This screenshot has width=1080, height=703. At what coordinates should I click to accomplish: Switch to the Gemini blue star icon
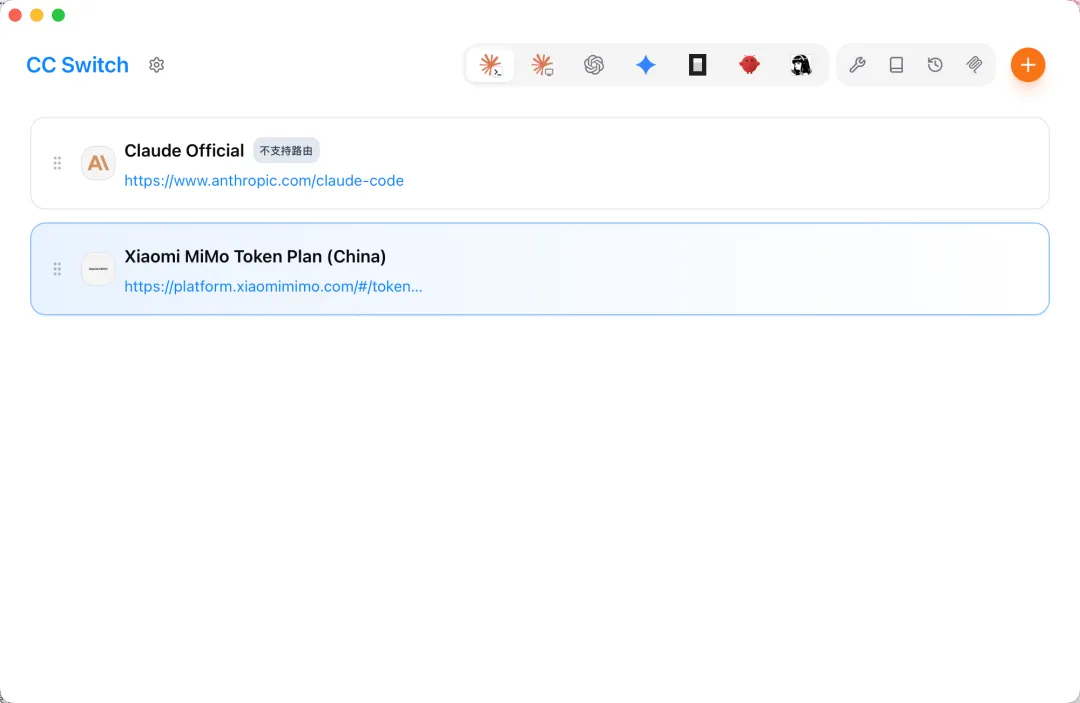[x=645, y=65]
